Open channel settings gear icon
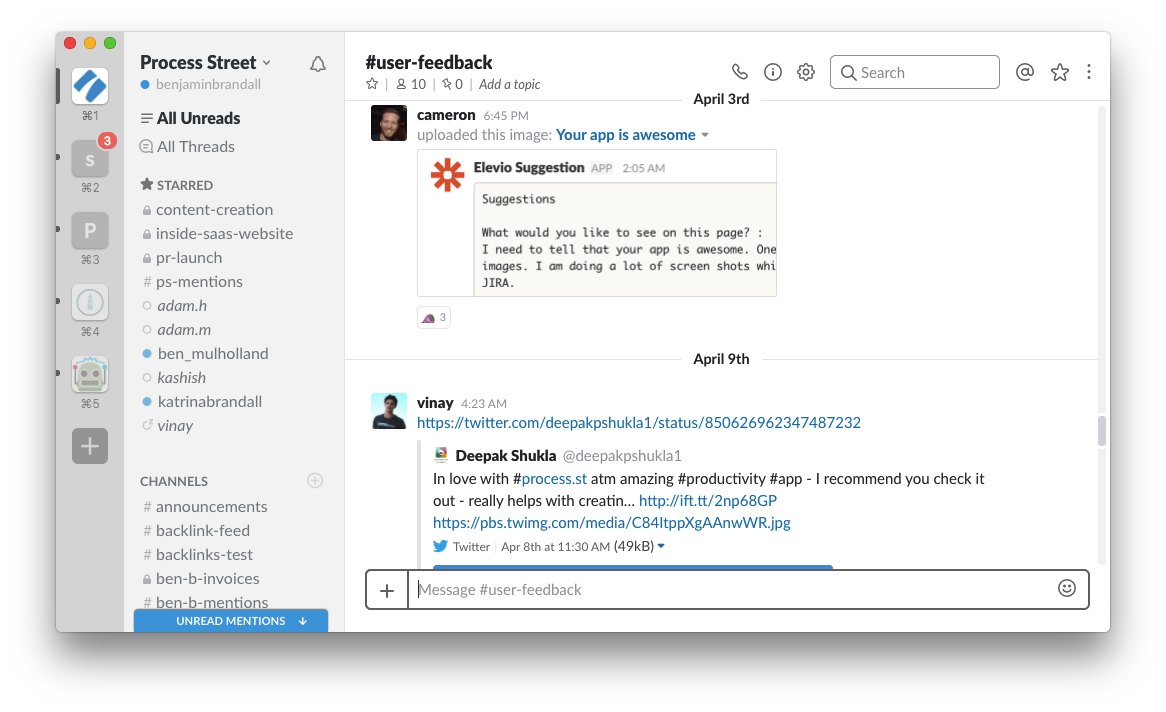The width and height of the screenshot is (1166, 712). pos(806,72)
